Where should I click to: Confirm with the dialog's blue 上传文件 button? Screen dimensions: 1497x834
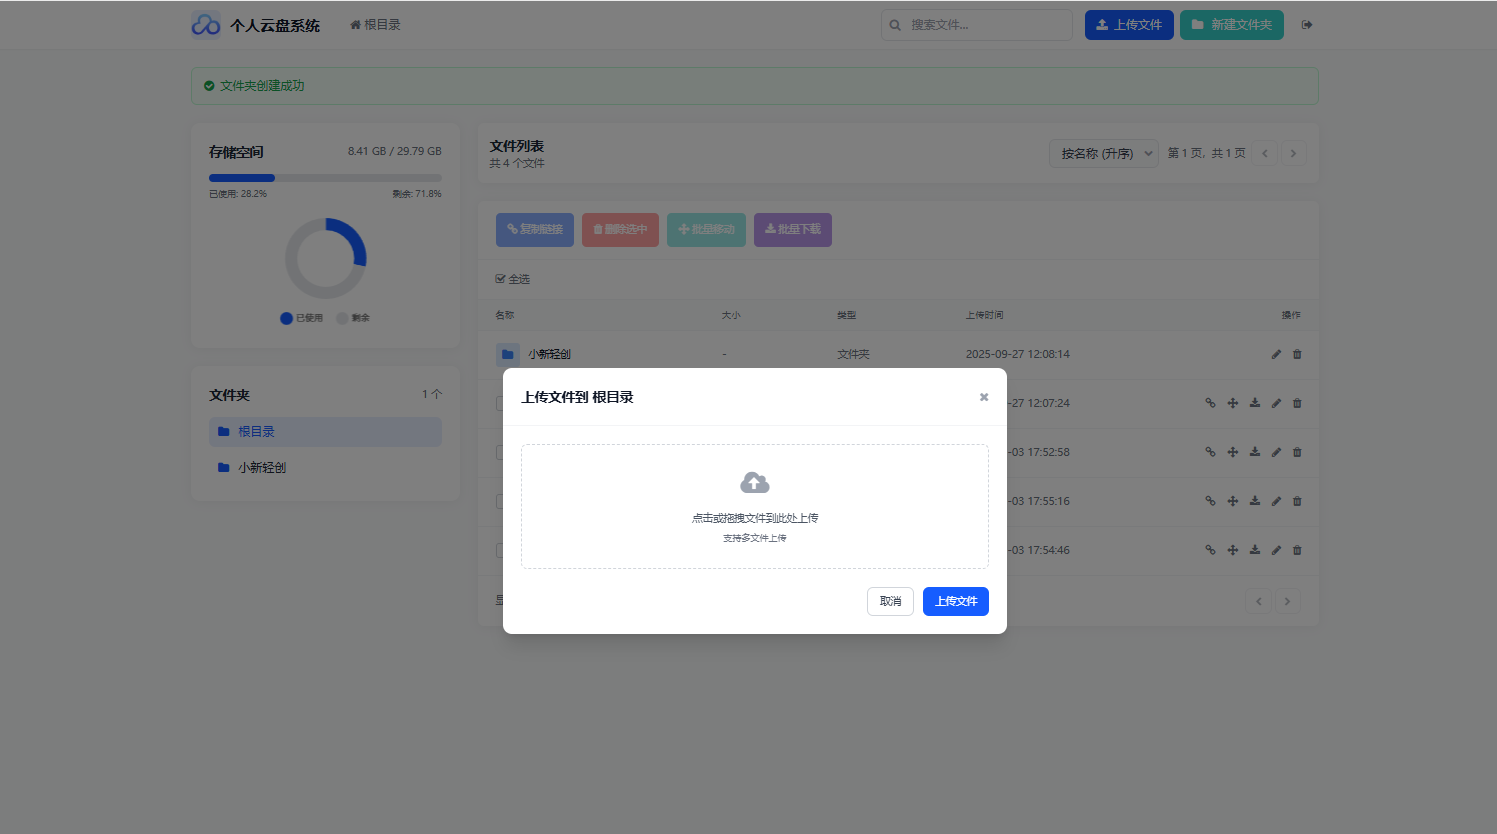pyautogui.click(x=955, y=601)
